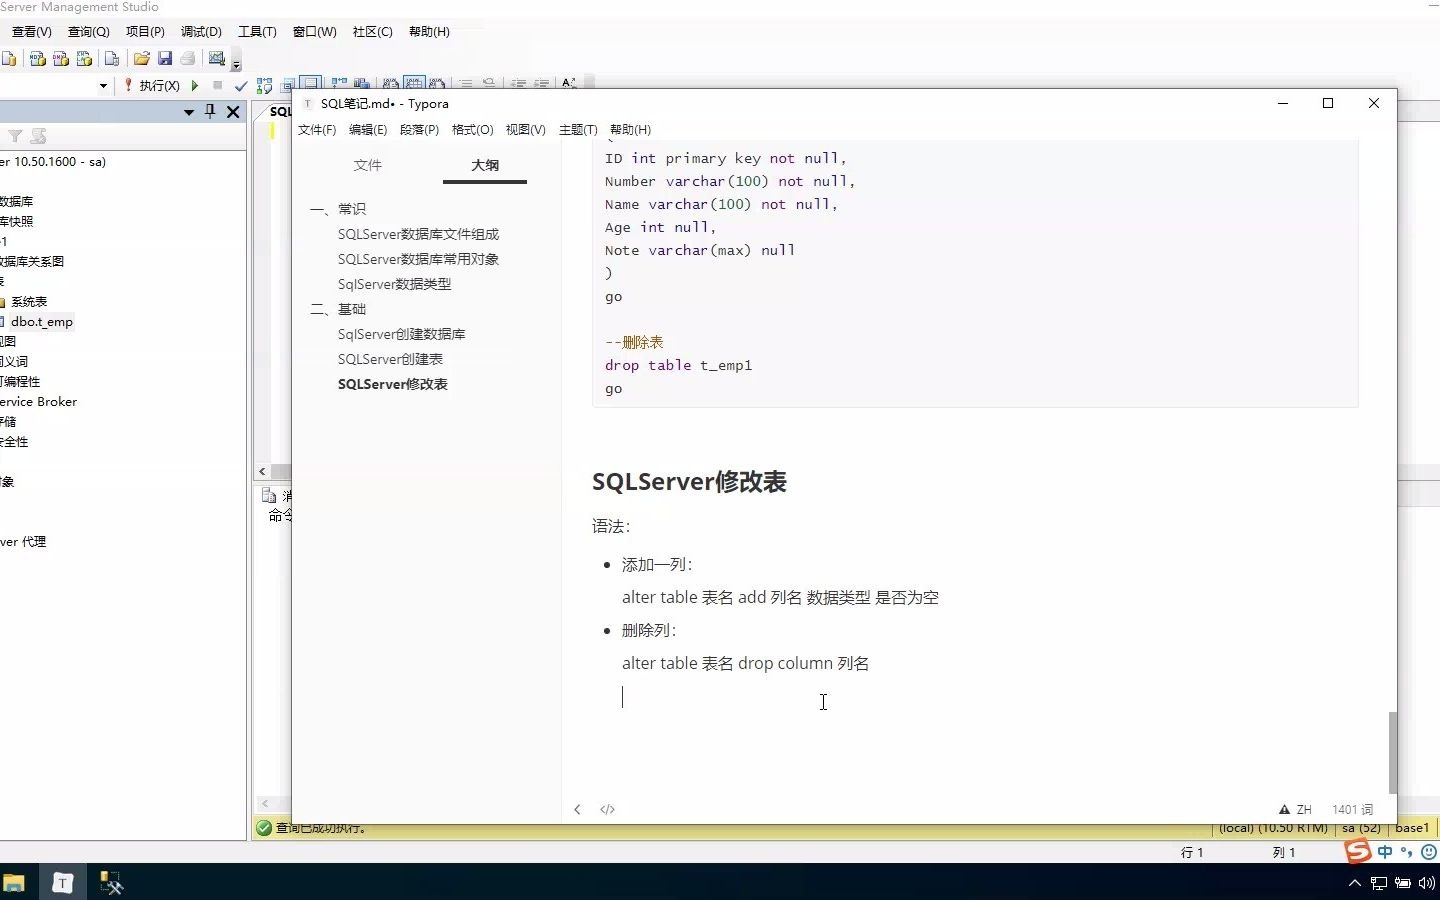Jump to SQLServer创建表 in the outline
Screen dimensions: 1440x900
390,359
